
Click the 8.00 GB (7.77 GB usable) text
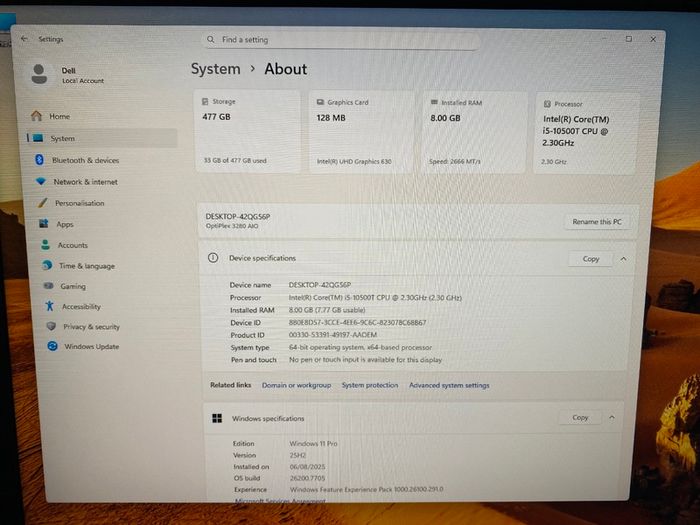tap(327, 310)
